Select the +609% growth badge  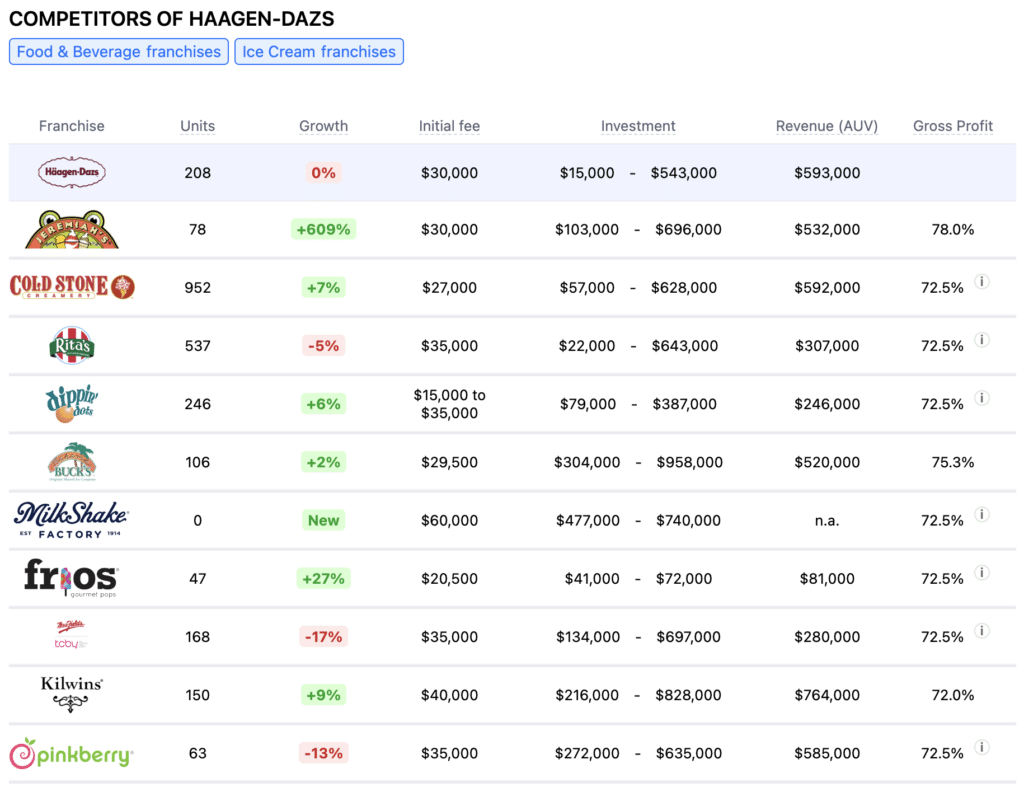pos(323,229)
